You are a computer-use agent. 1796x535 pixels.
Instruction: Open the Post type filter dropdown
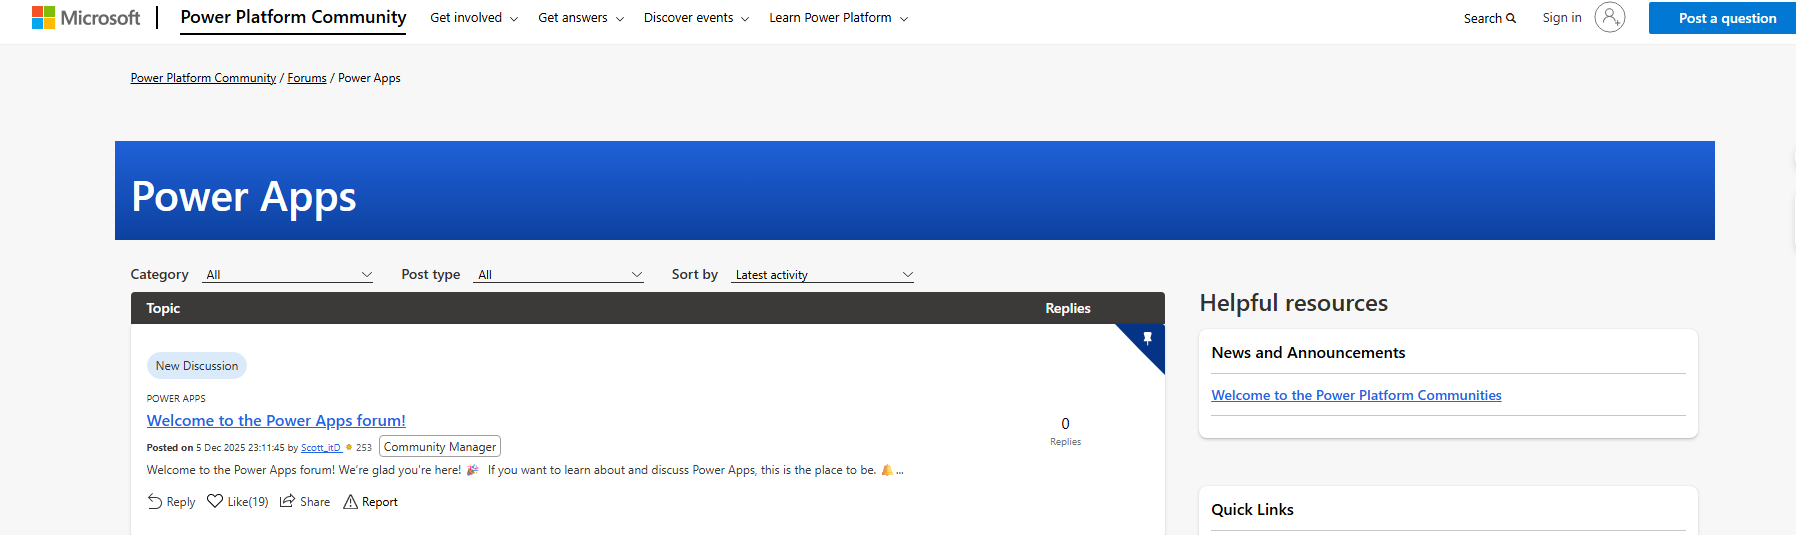coord(559,274)
